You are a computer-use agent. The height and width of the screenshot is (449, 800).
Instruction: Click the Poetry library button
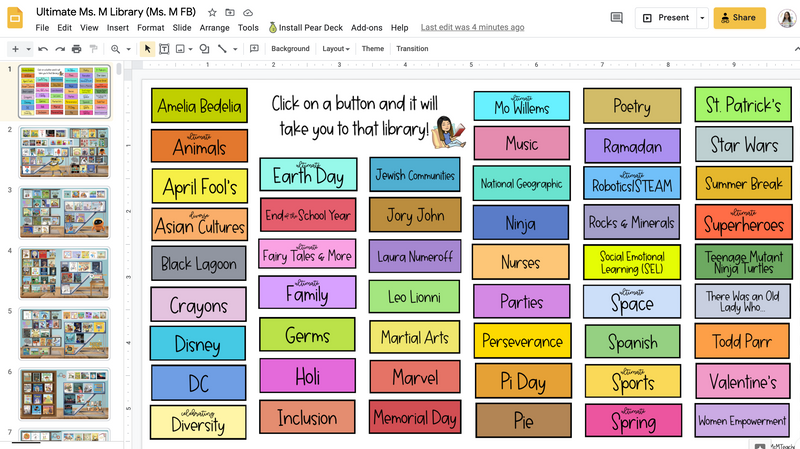[x=632, y=106]
